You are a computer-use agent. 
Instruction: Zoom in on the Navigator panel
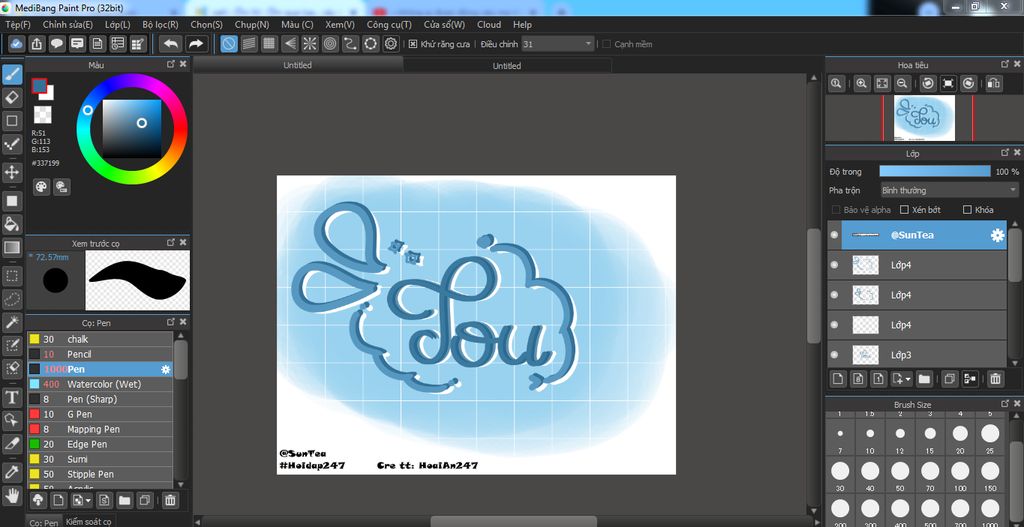tap(861, 84)
